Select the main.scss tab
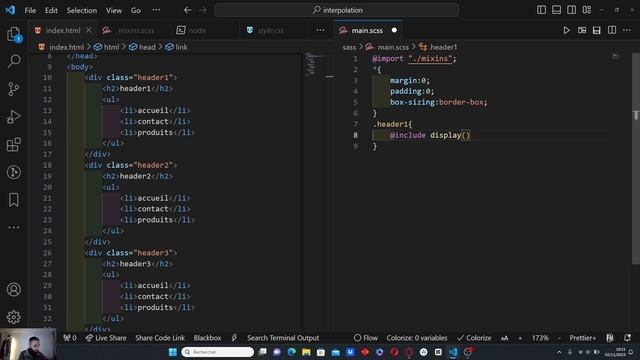The height and width of the screenshot is (360, 640). click(x=367, y=30)
